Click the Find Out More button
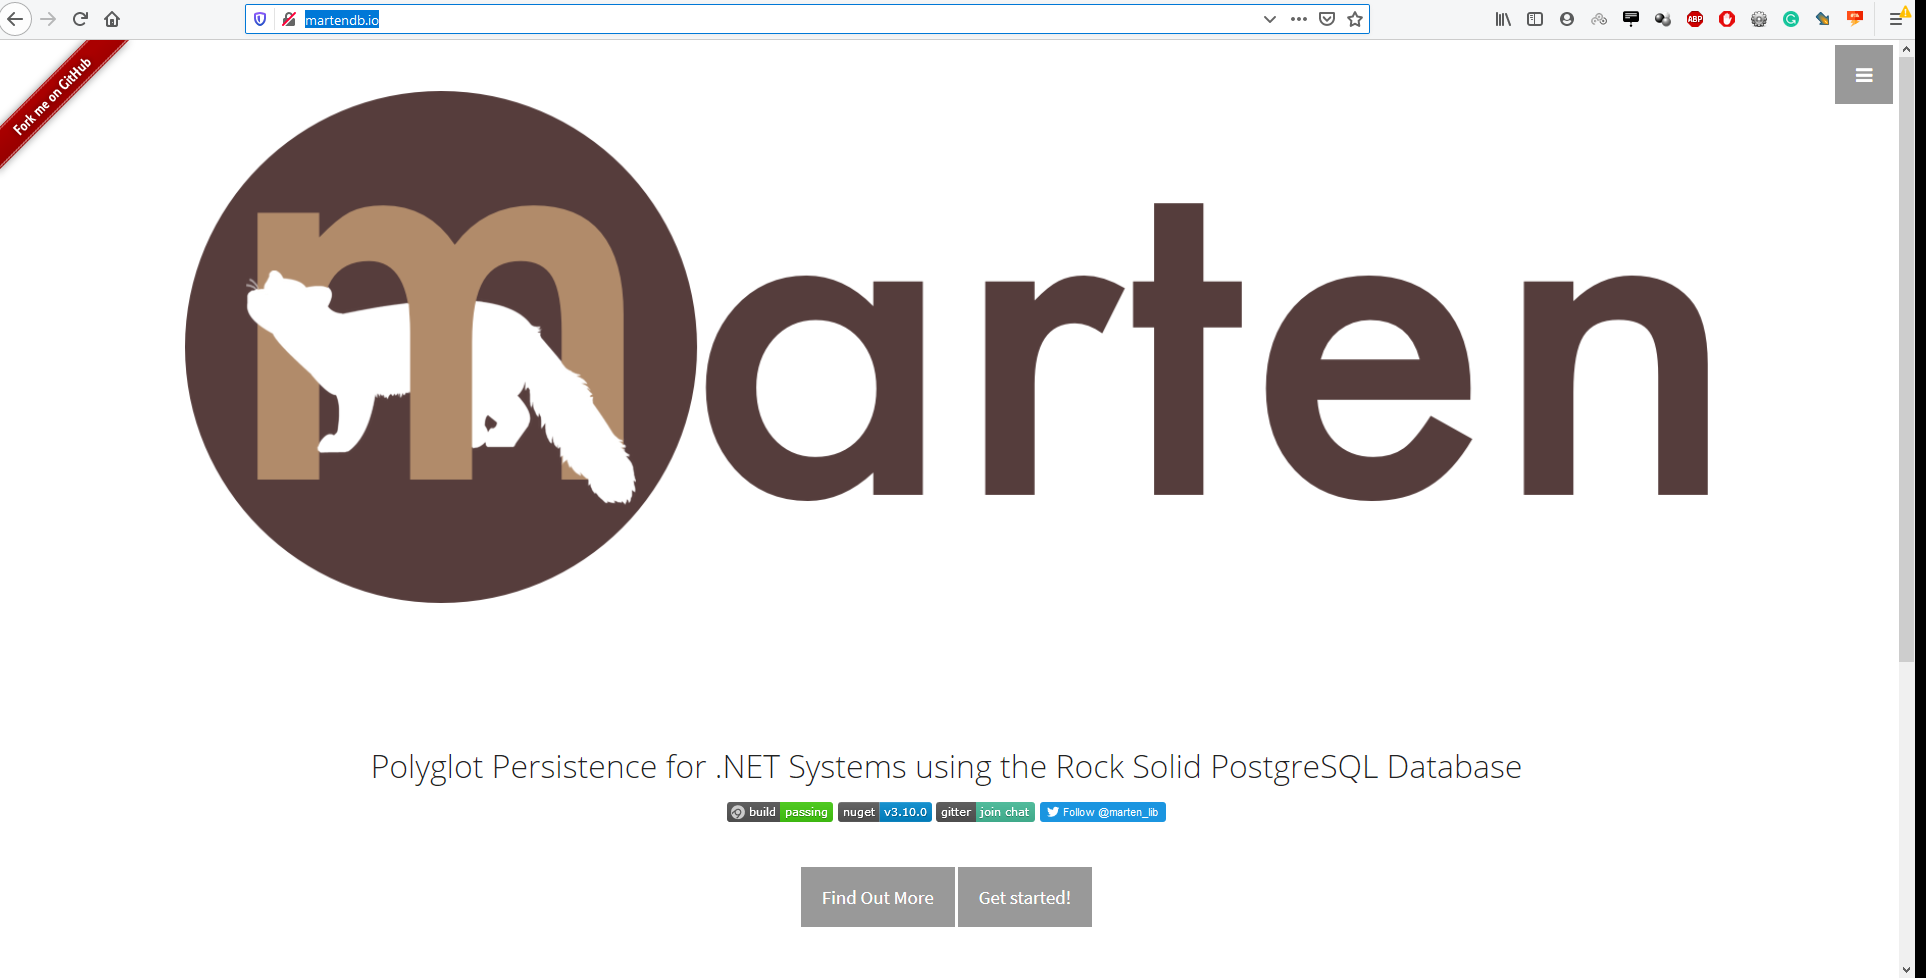Image resolution: width=1926 pixels, height=978 pixels. click(x=878, y=897)
